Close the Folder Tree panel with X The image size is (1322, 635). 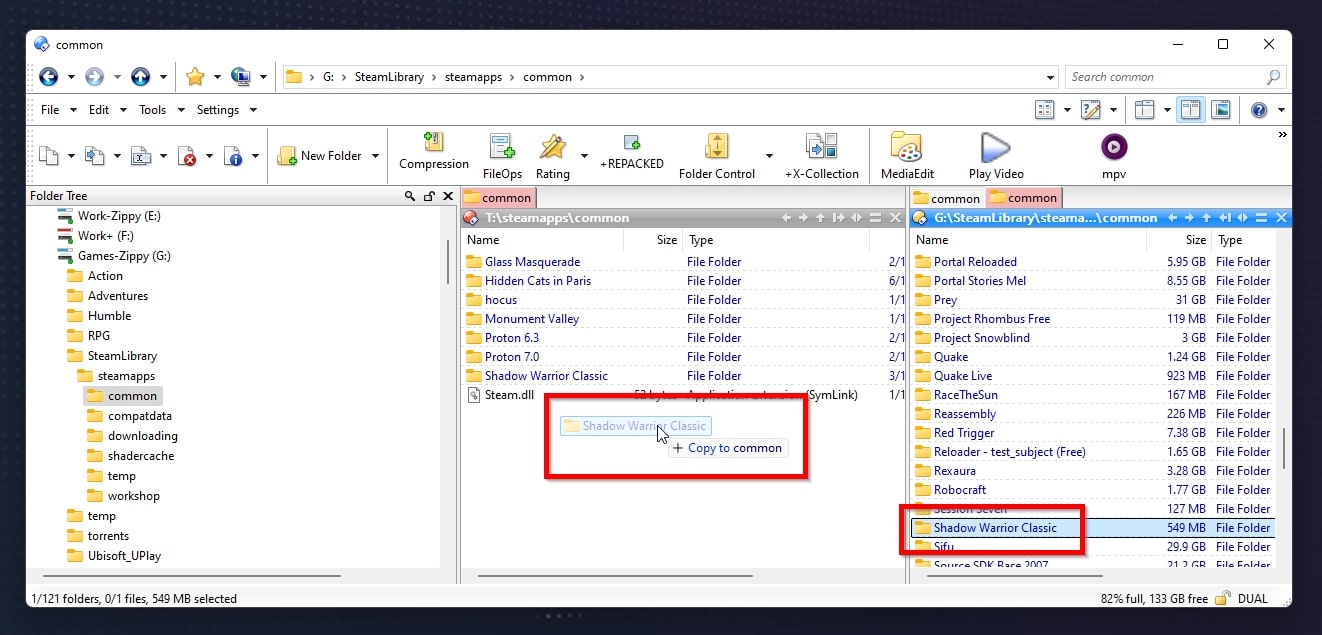(x=448, y=196)
